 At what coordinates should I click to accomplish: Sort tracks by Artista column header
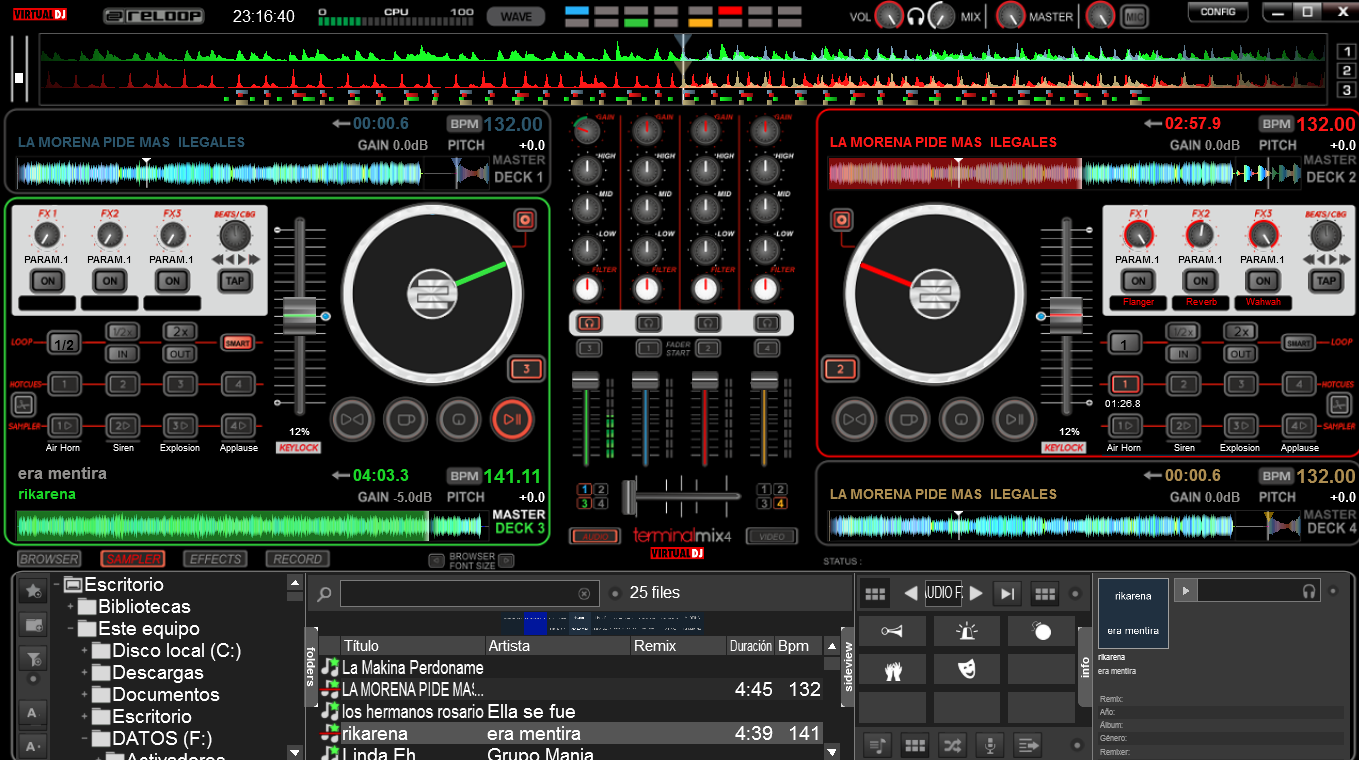[x=558, y=646]
